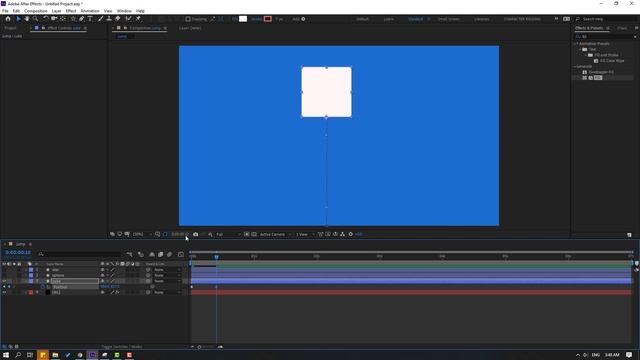Click the blue label color of the cube layer

pos(31,281)
